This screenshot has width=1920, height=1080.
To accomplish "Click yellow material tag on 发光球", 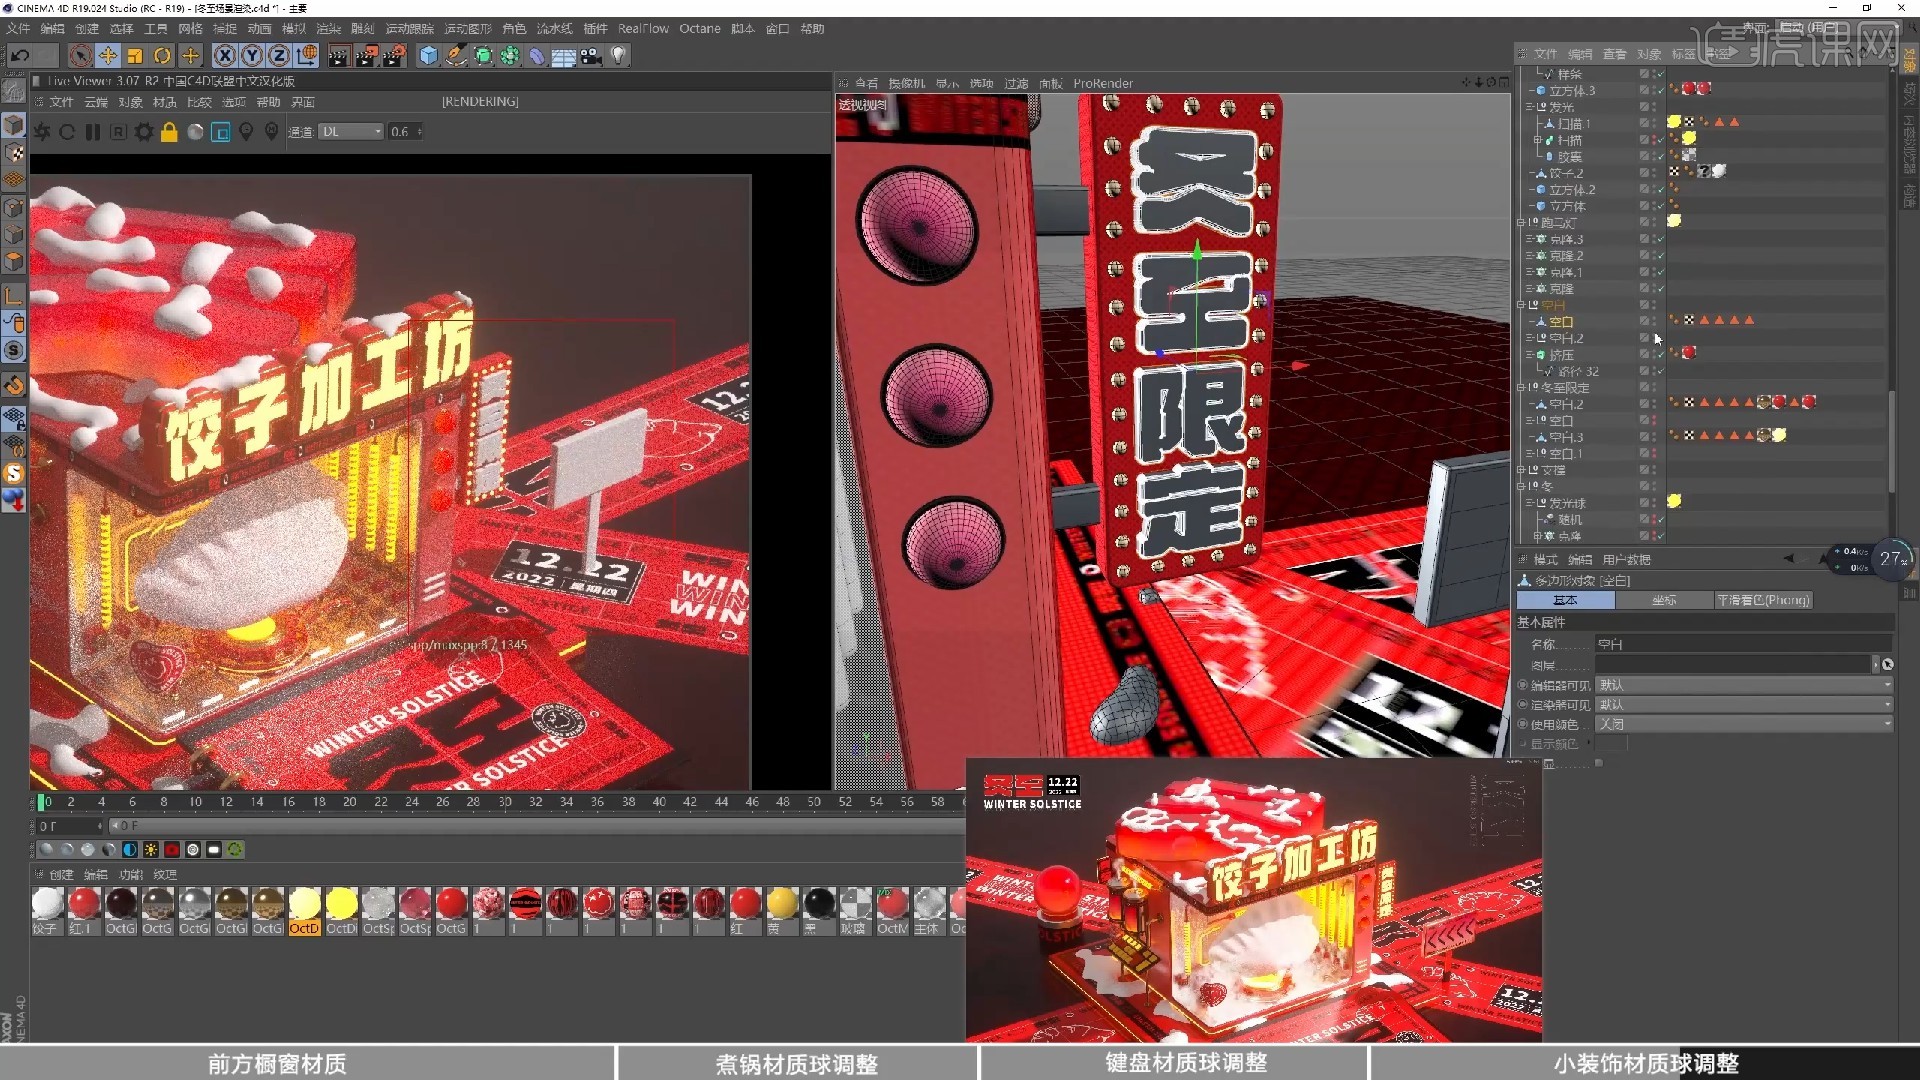I will [x=1674, y=501].
